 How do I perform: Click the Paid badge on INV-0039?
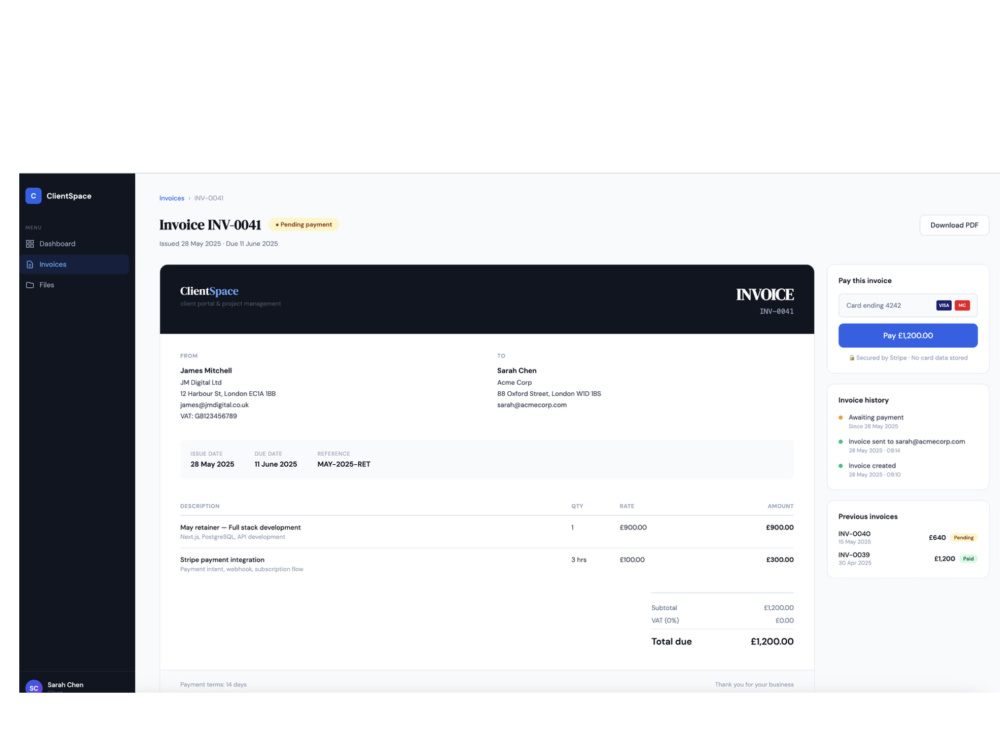[968, 559]
